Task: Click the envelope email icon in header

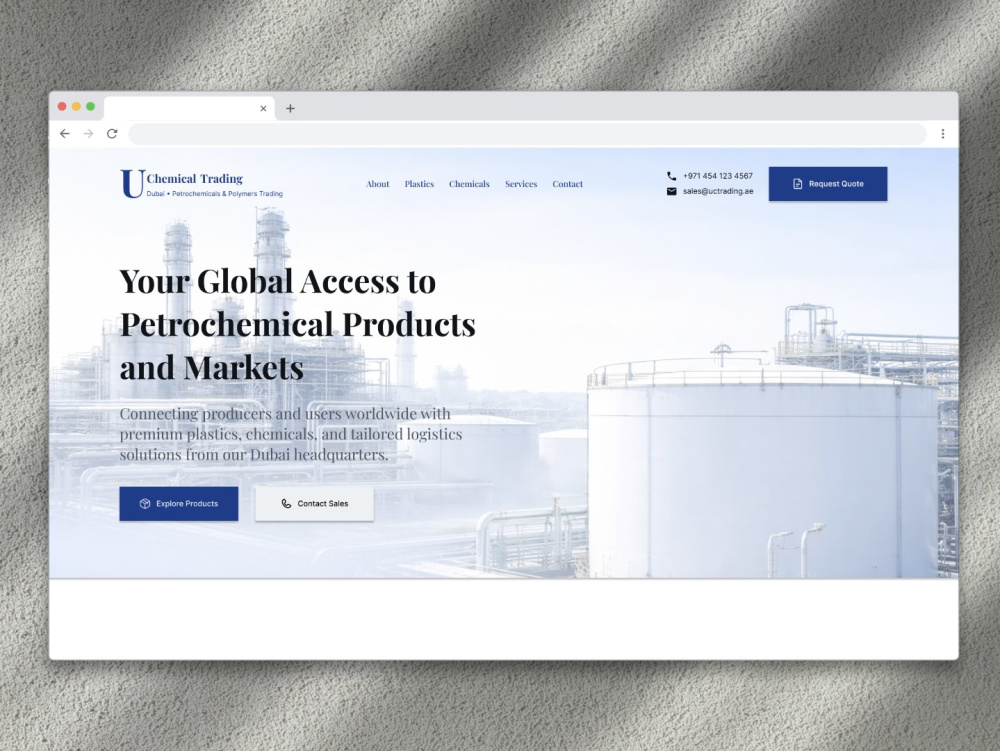Action: tap(672, 191)
